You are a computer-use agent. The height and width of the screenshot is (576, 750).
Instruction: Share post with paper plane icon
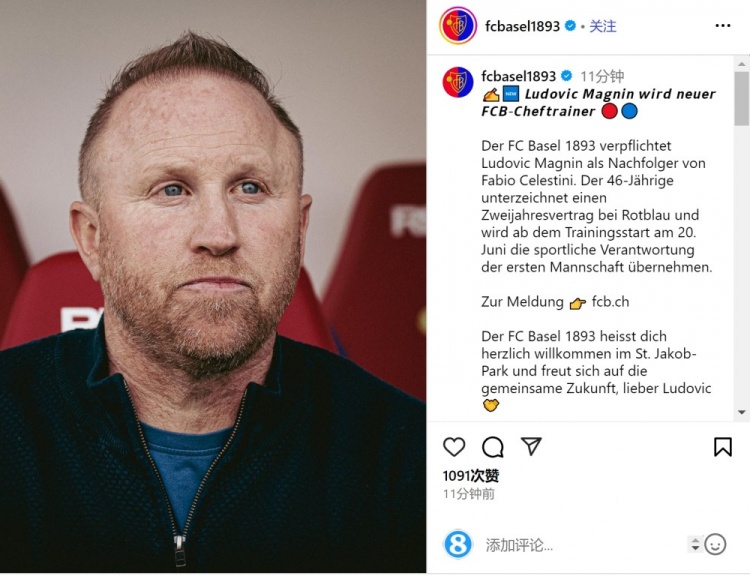tap(531, 446)
